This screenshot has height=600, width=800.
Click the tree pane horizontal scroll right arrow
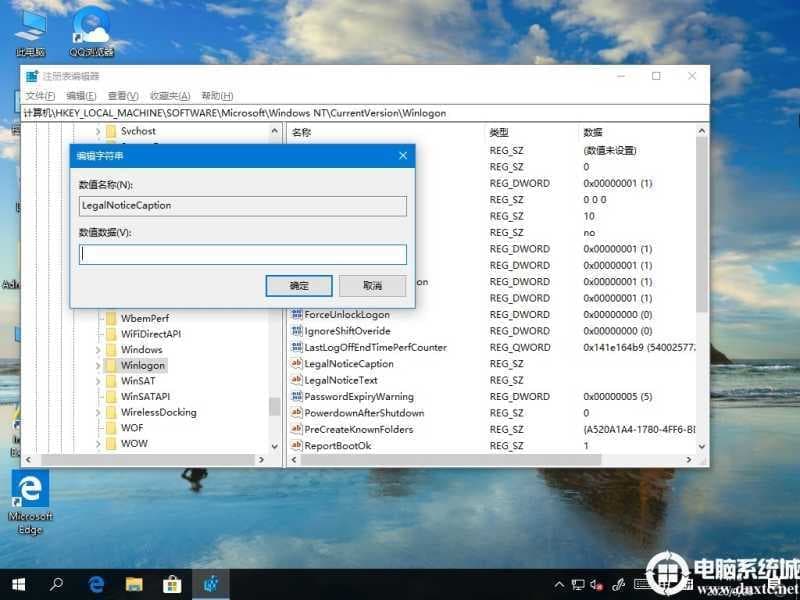[261, 460]
